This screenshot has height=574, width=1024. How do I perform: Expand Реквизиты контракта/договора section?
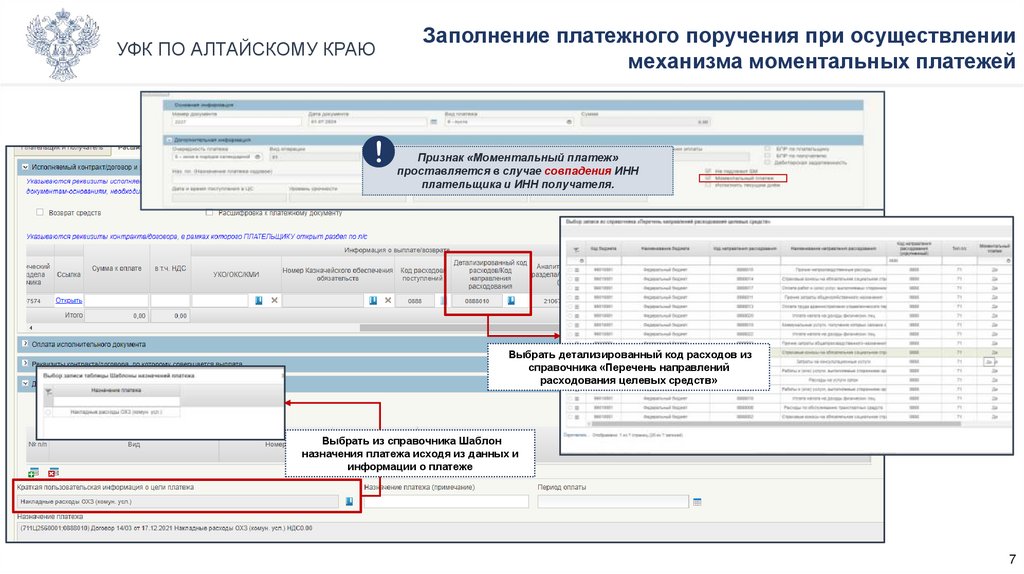pos(25,363)
